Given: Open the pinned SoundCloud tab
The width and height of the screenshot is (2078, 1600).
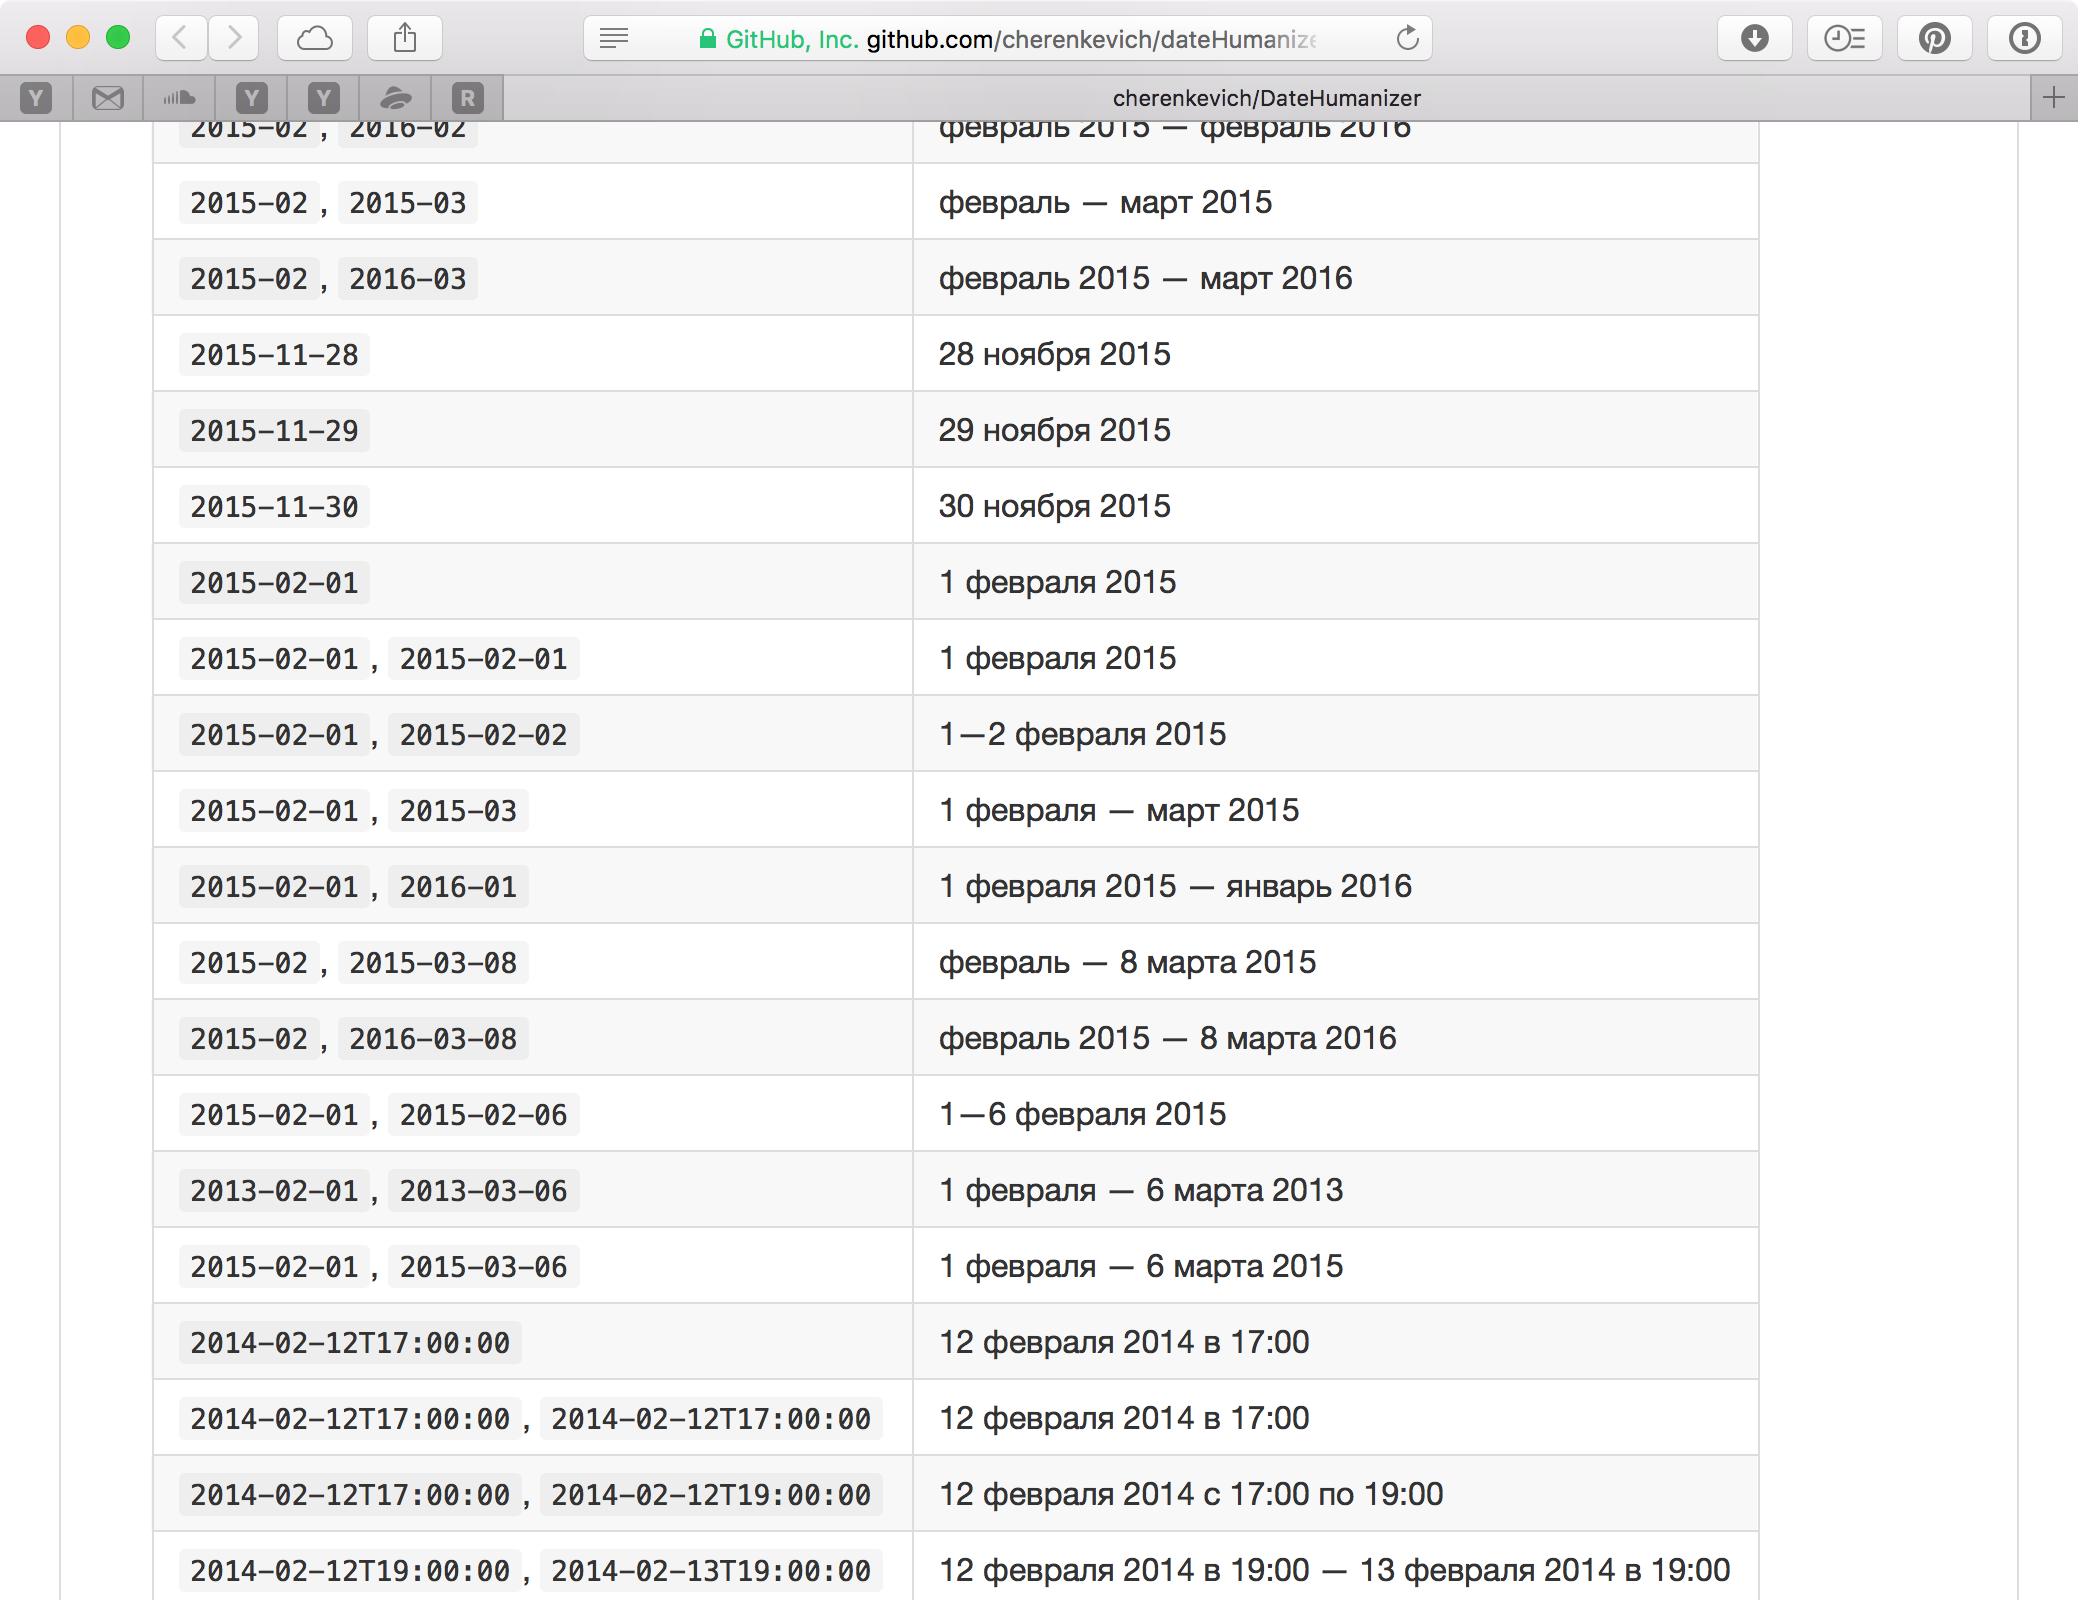Looking at the screenshot, I should point(180,98).
